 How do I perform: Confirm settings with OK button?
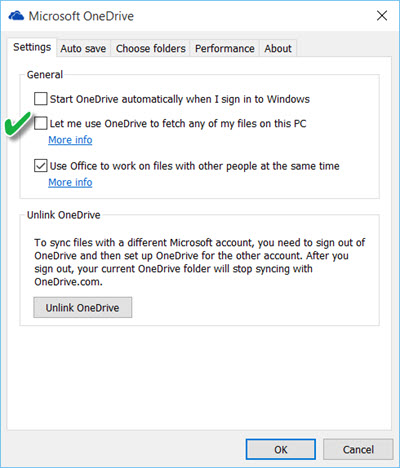coord(281,449)
